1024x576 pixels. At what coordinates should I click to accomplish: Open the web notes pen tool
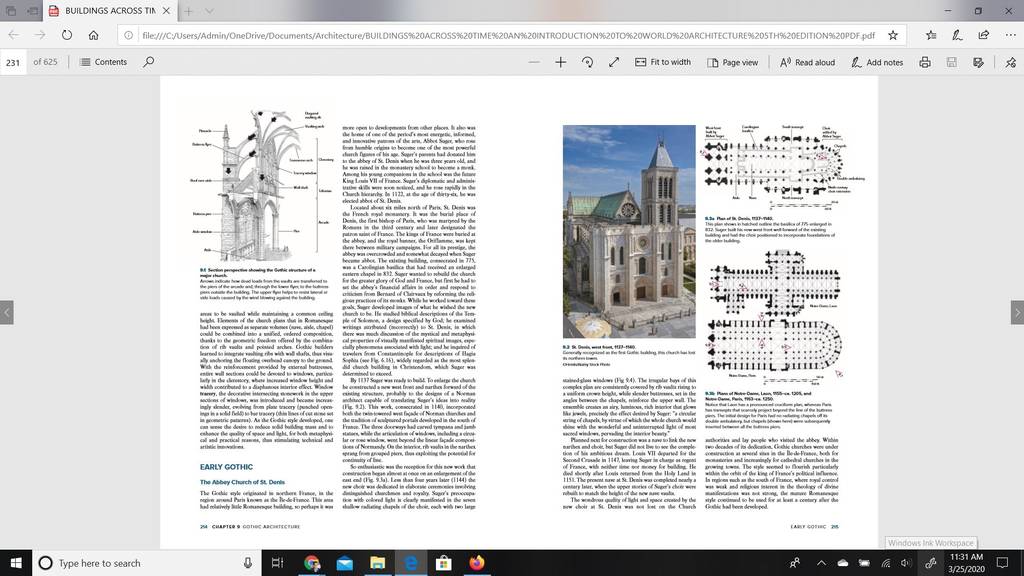[x=957, y=35]
